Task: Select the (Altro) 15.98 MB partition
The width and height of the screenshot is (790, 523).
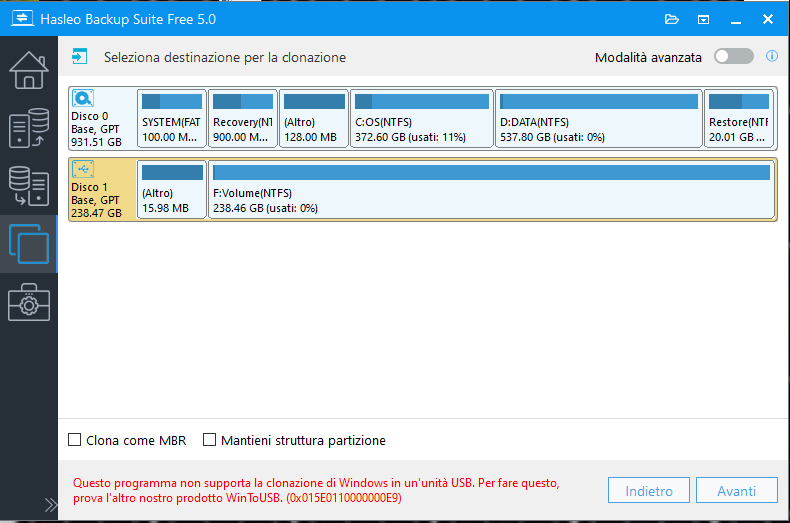Action: (x=172, y=189)
